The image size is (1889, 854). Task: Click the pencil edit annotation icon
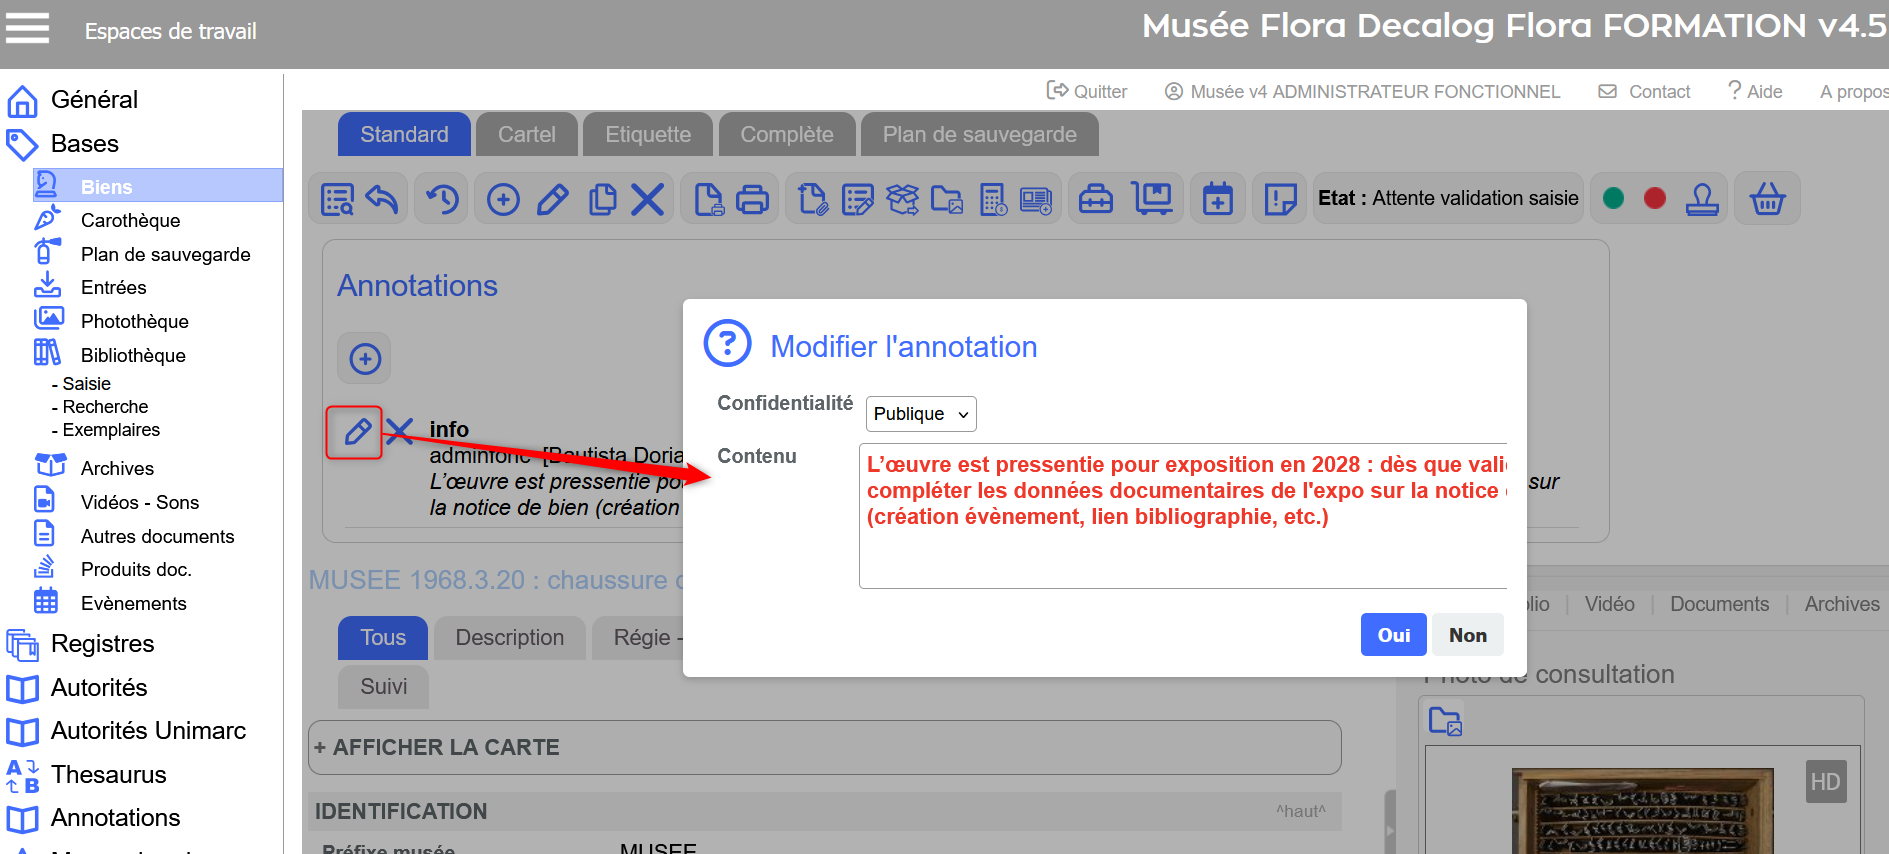tap(355, 432)
